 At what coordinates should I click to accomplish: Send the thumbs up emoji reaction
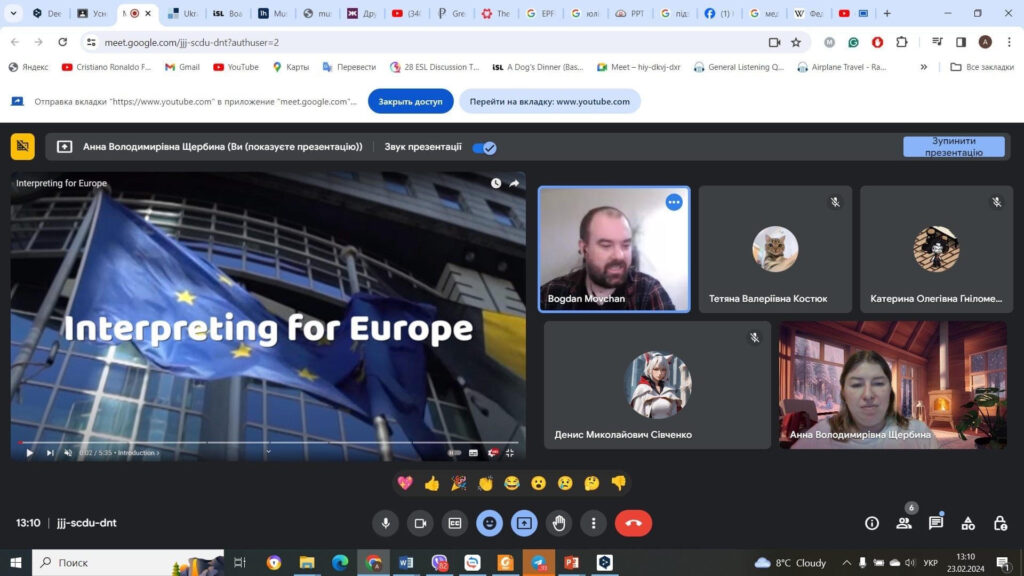[x=432, y=483]
